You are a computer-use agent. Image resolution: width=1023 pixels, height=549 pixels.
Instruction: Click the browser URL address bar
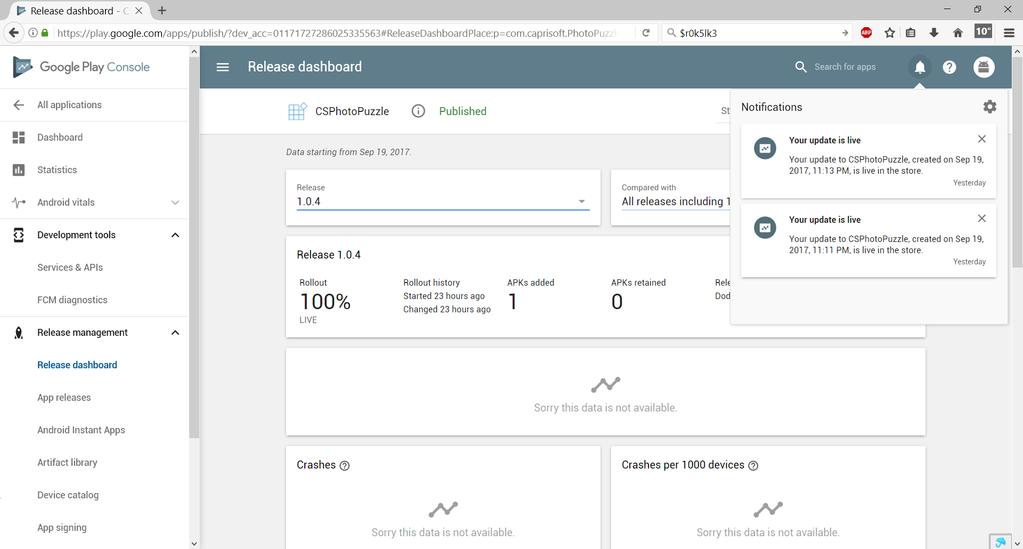[x=336, y=33]
